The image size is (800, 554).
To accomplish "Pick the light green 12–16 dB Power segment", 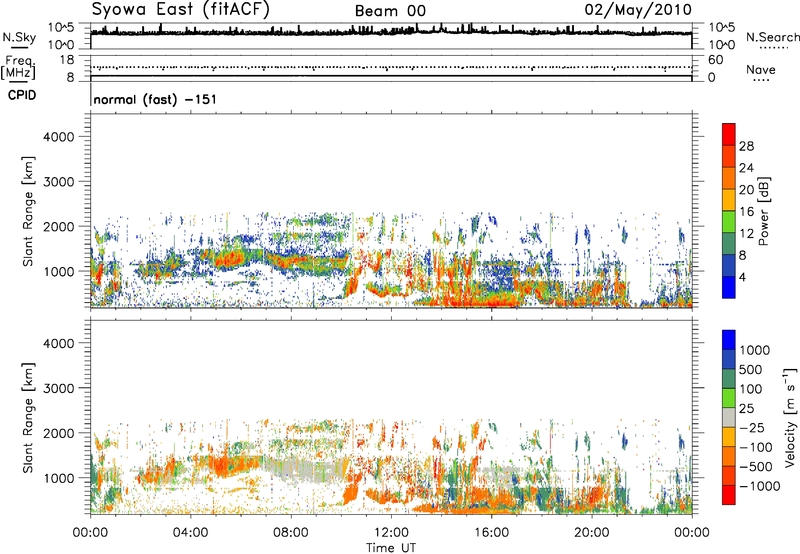I will (729, 222).
